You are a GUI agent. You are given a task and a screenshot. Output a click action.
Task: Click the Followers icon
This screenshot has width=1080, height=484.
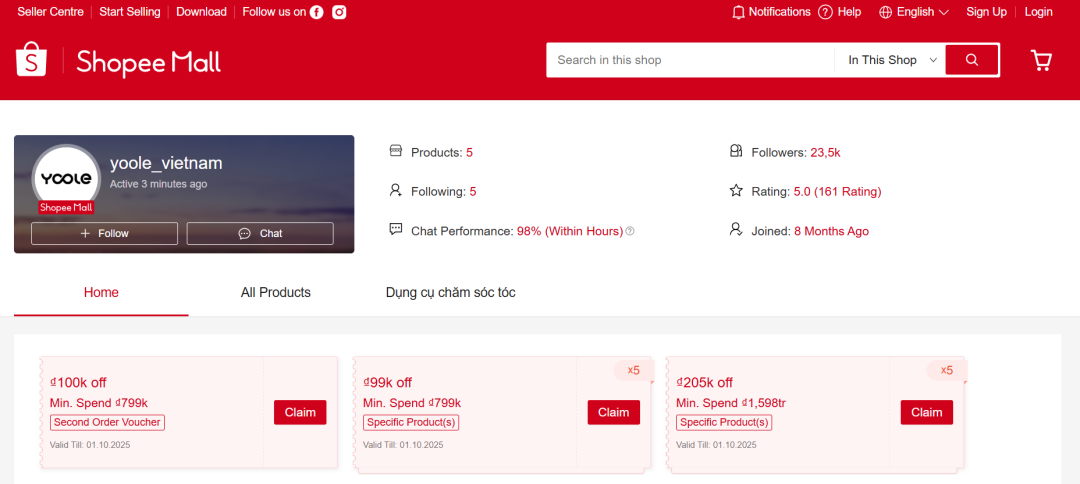click(x=736, y=151)
